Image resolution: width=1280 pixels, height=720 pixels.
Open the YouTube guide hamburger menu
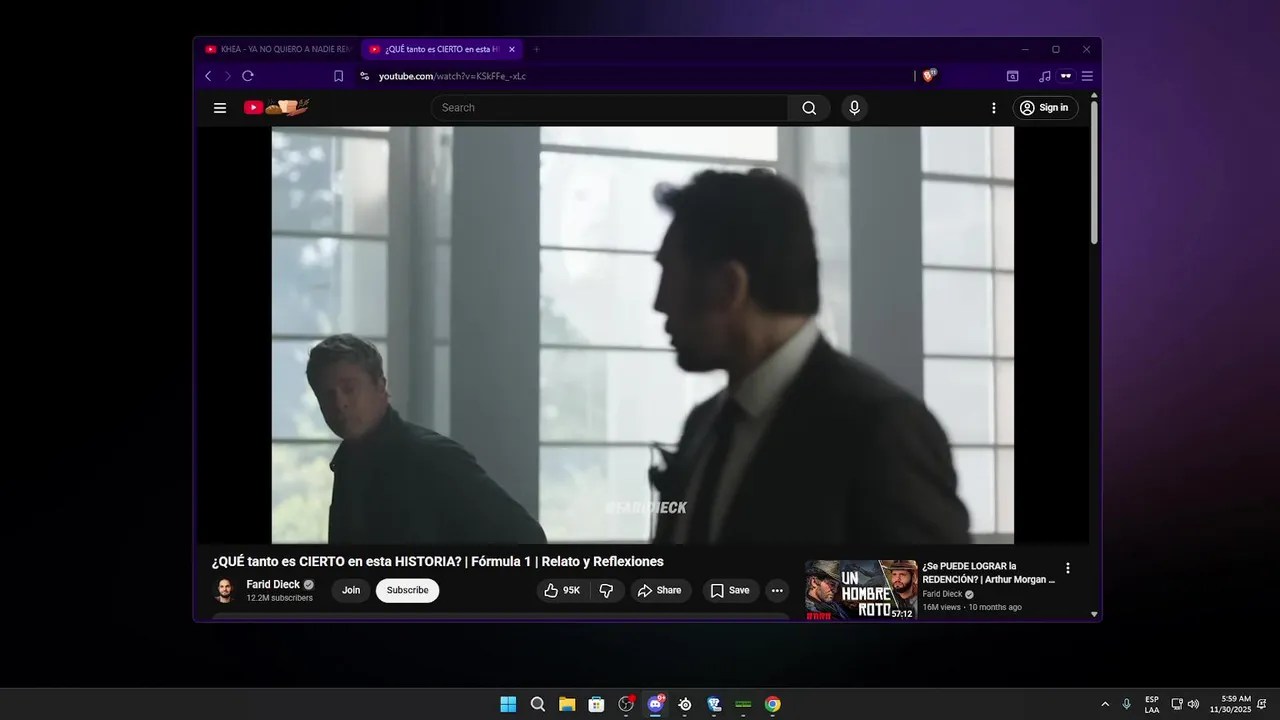pos(220,108)
